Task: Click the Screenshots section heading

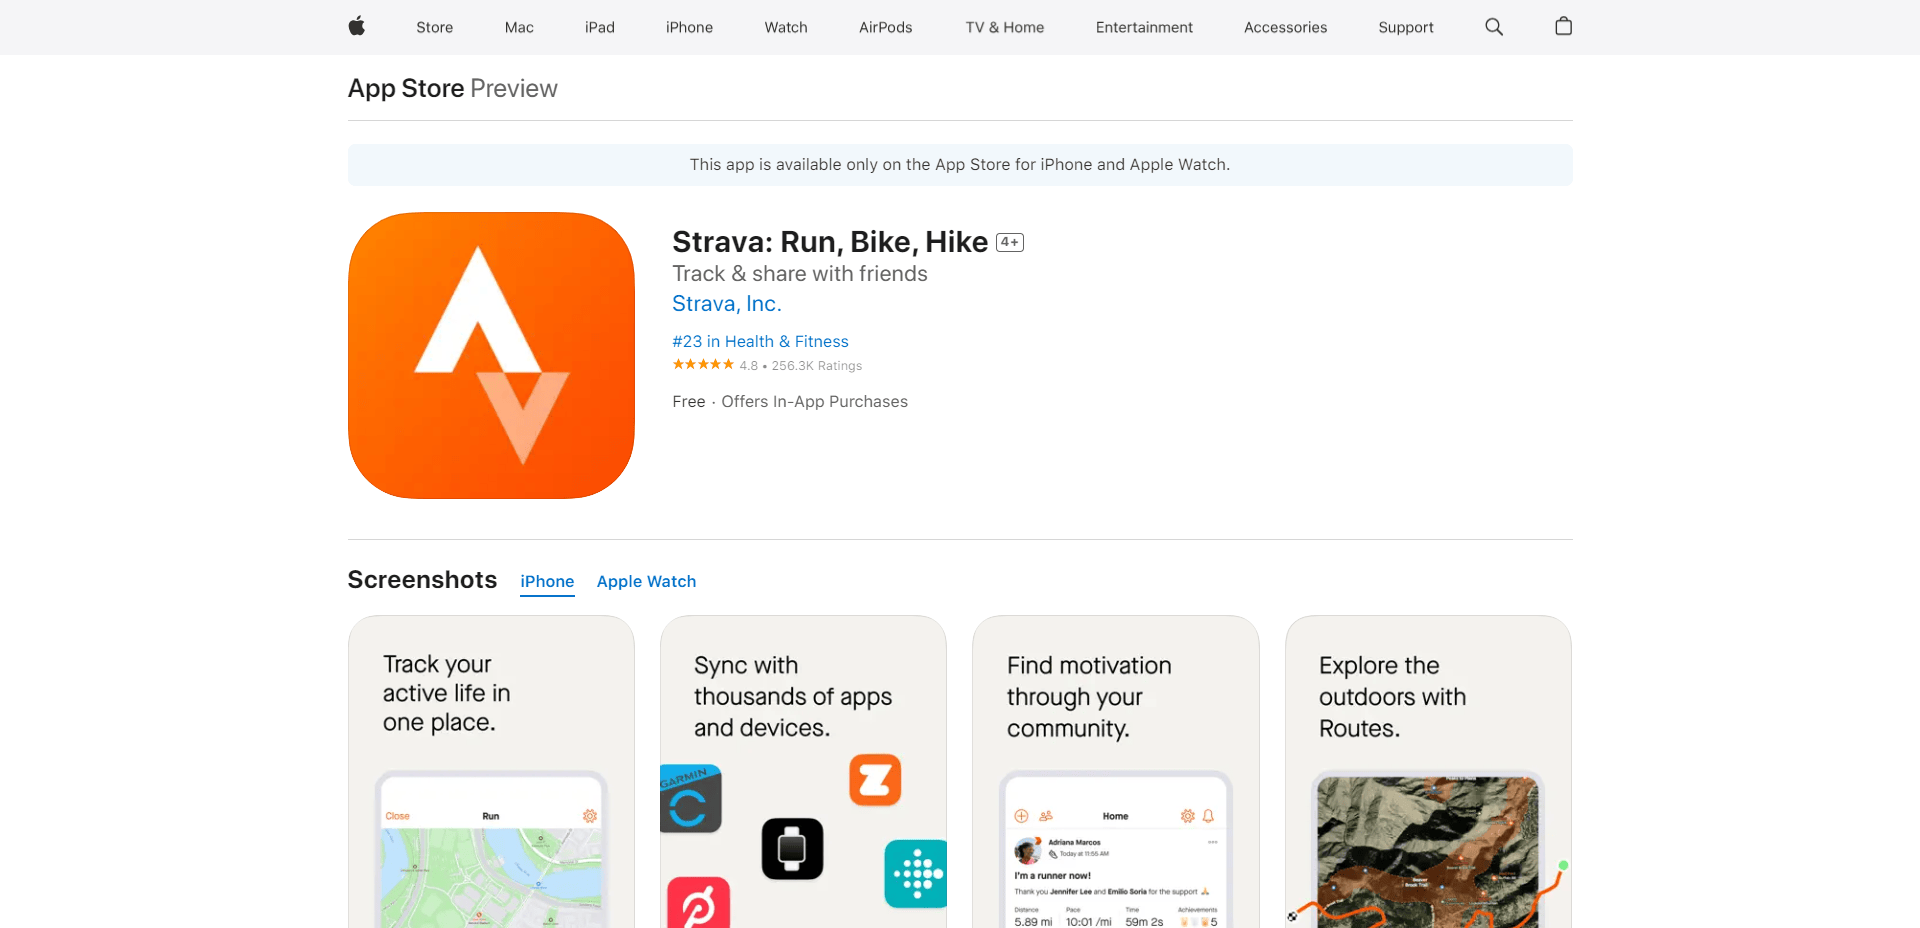Action: pyautogui.click(x=422, y=580)
